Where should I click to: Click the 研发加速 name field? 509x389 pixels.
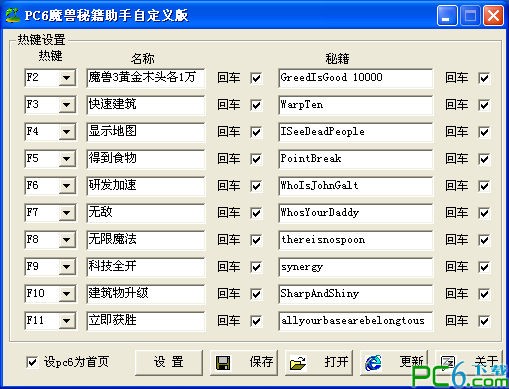(x=146, y=186)
